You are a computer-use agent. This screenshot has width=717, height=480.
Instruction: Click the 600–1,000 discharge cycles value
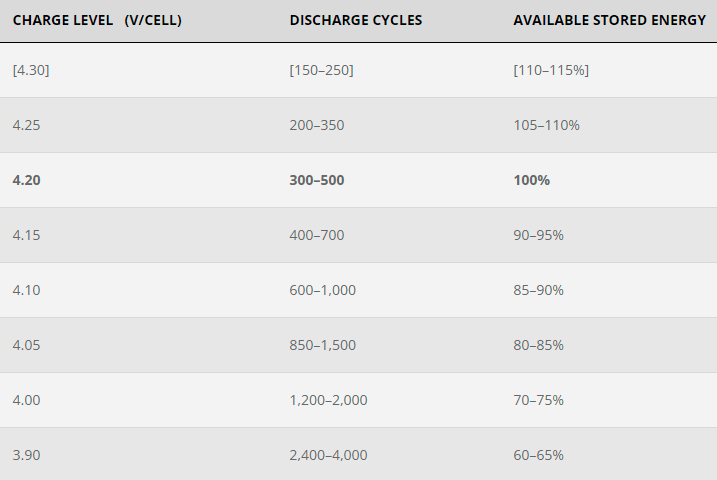pos(322,290)
